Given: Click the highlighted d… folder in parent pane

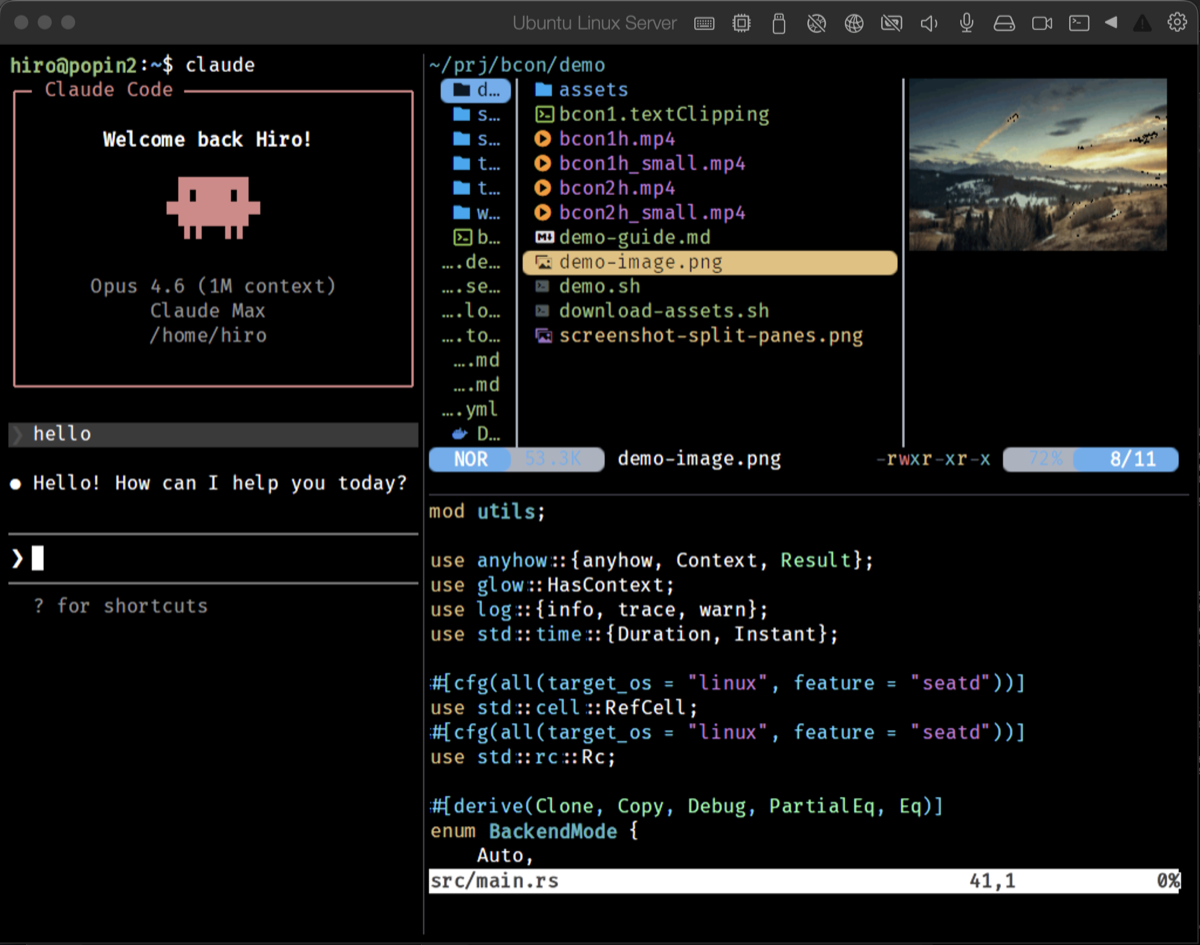Looking at the screenshot, I should pos(476,90).
